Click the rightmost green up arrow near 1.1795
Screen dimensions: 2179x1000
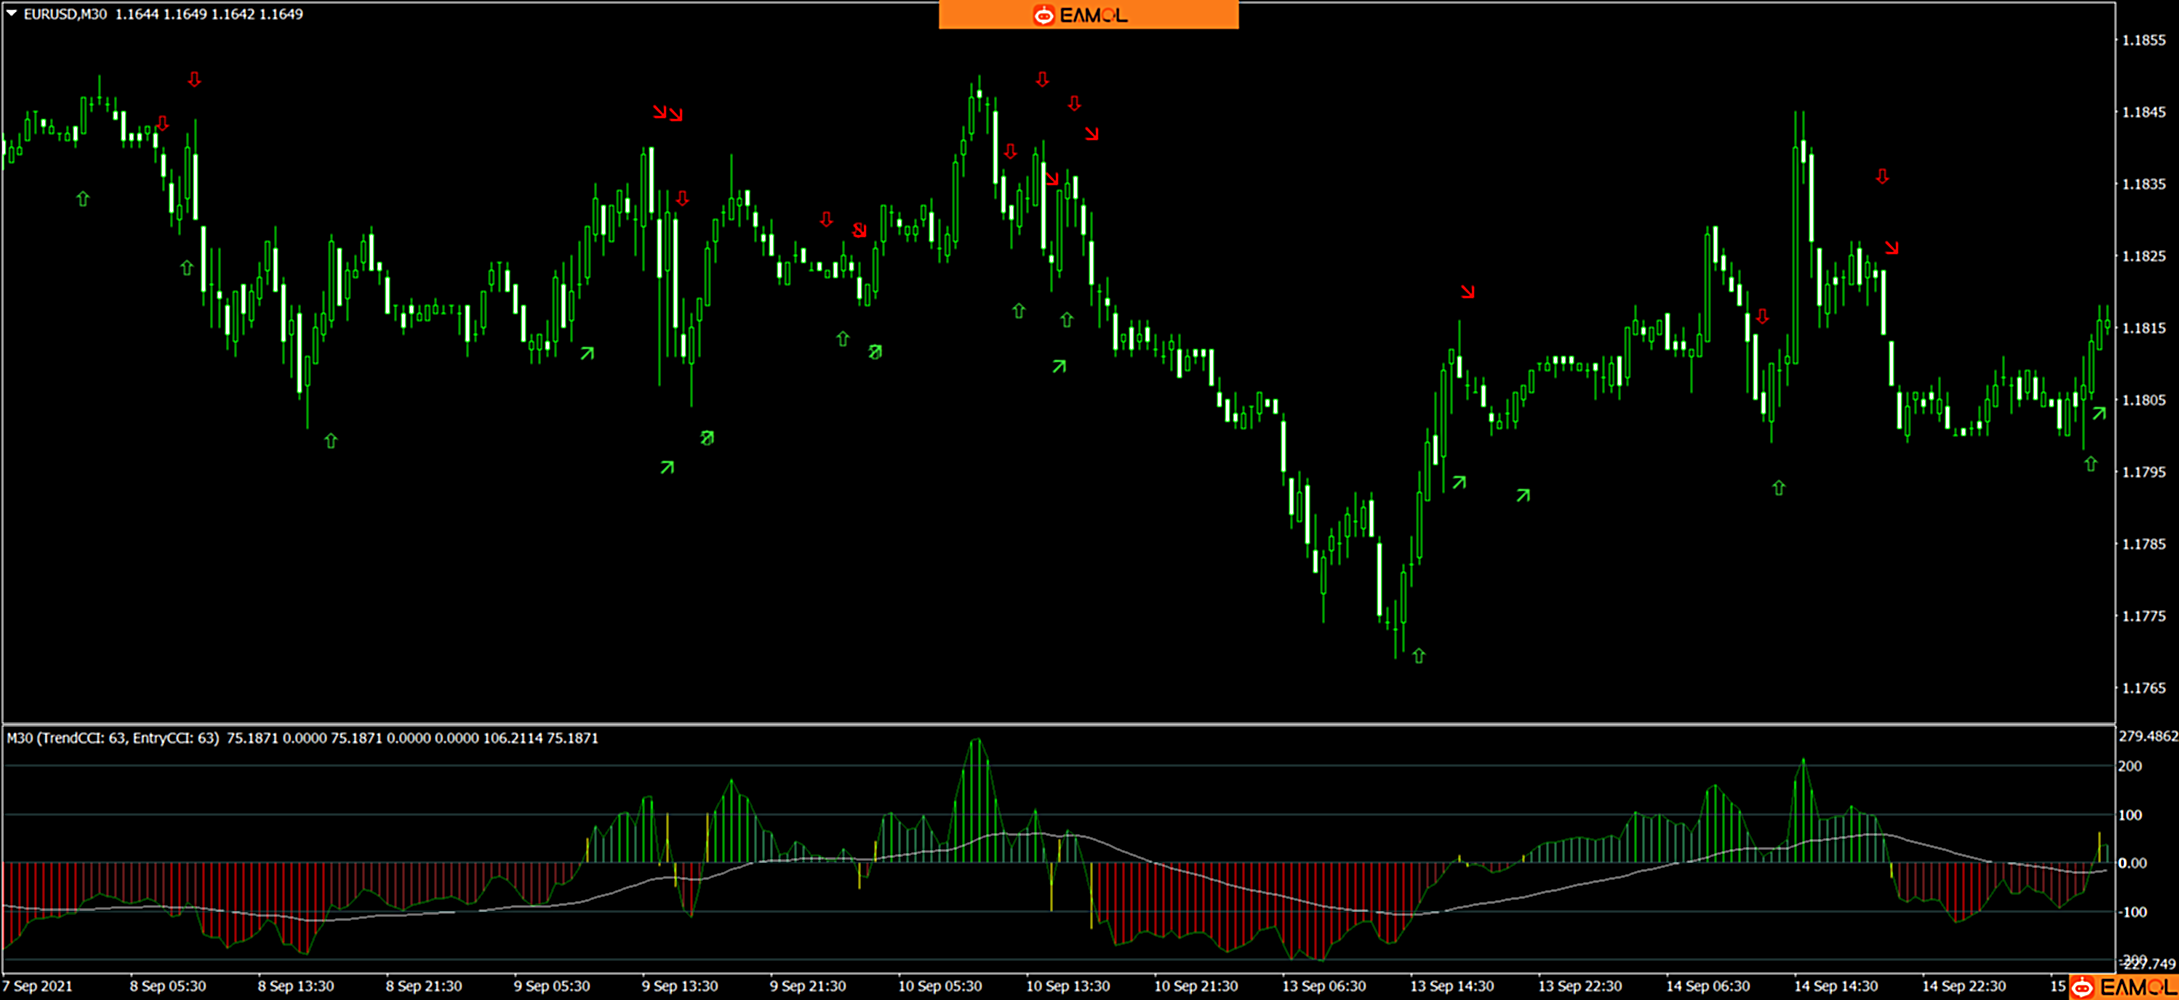click(2090, 464)
